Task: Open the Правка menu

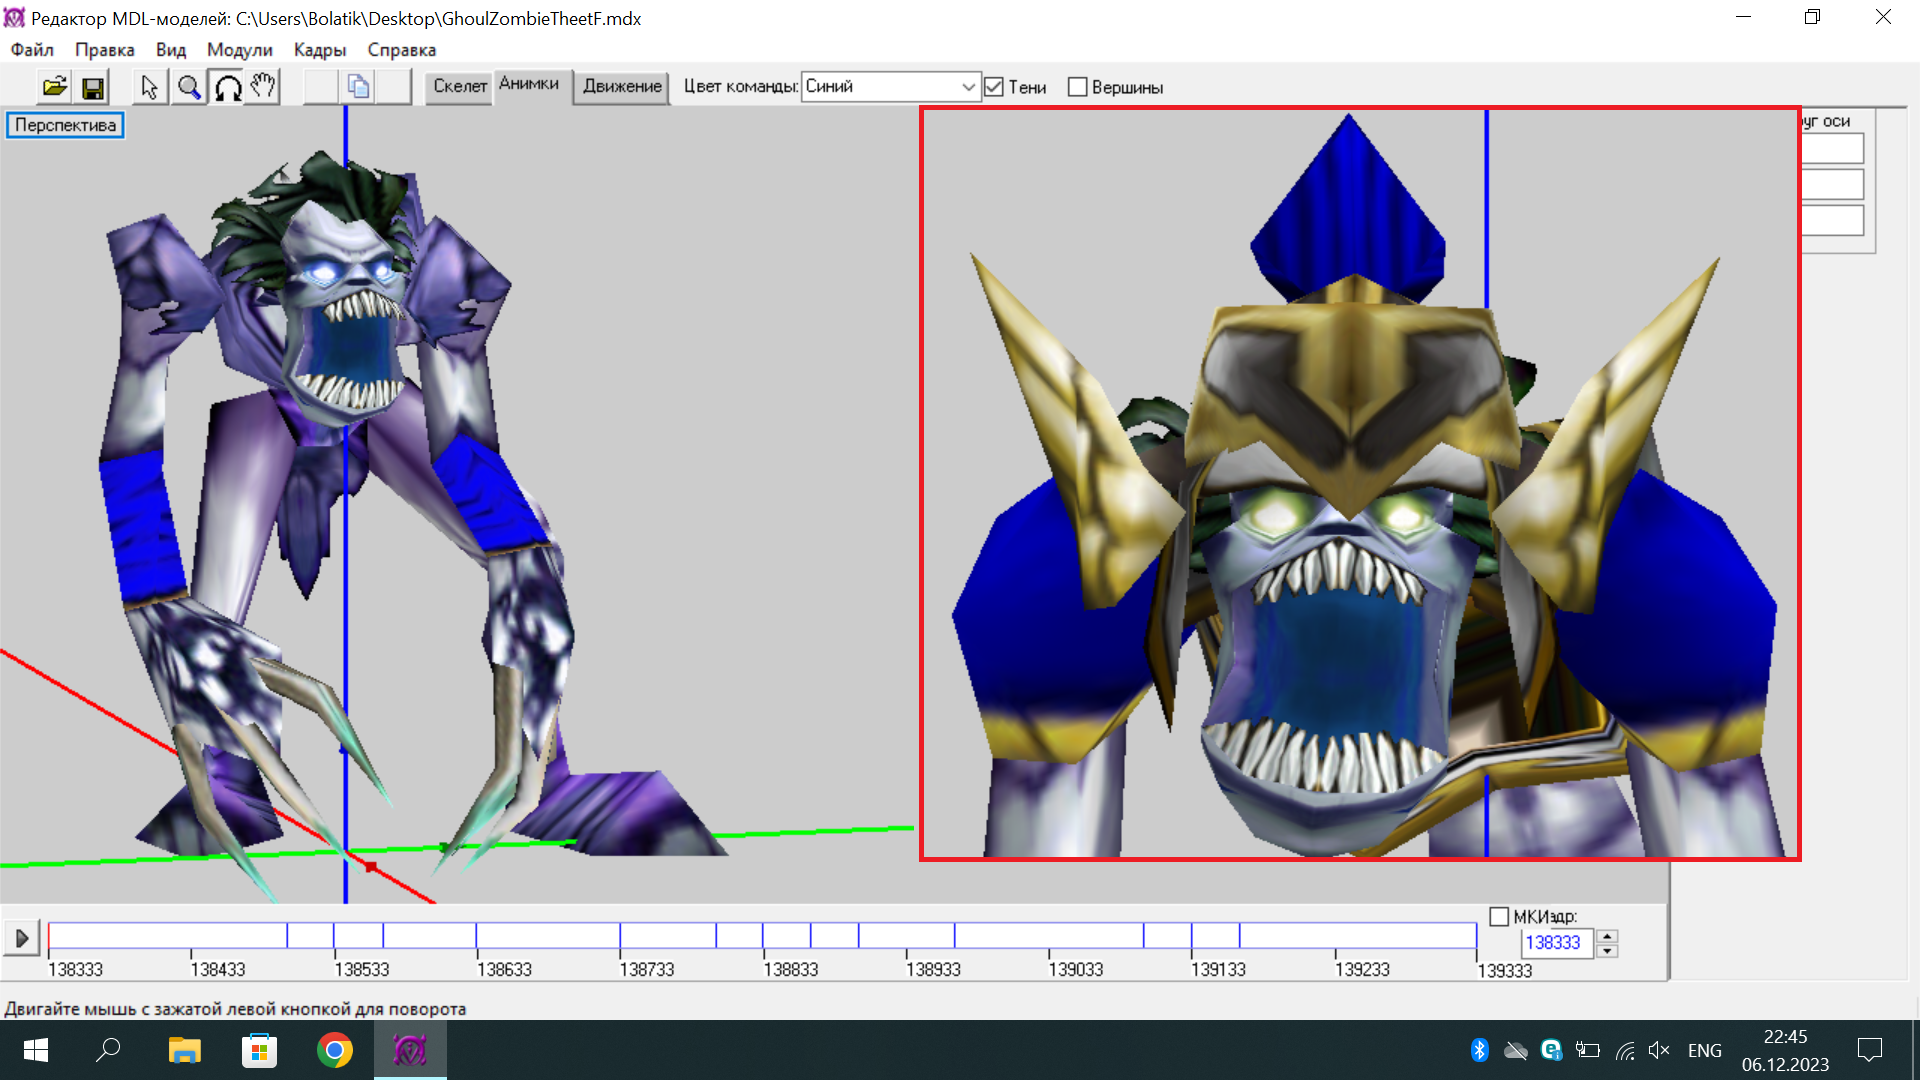Action: [x=104, y=50]
